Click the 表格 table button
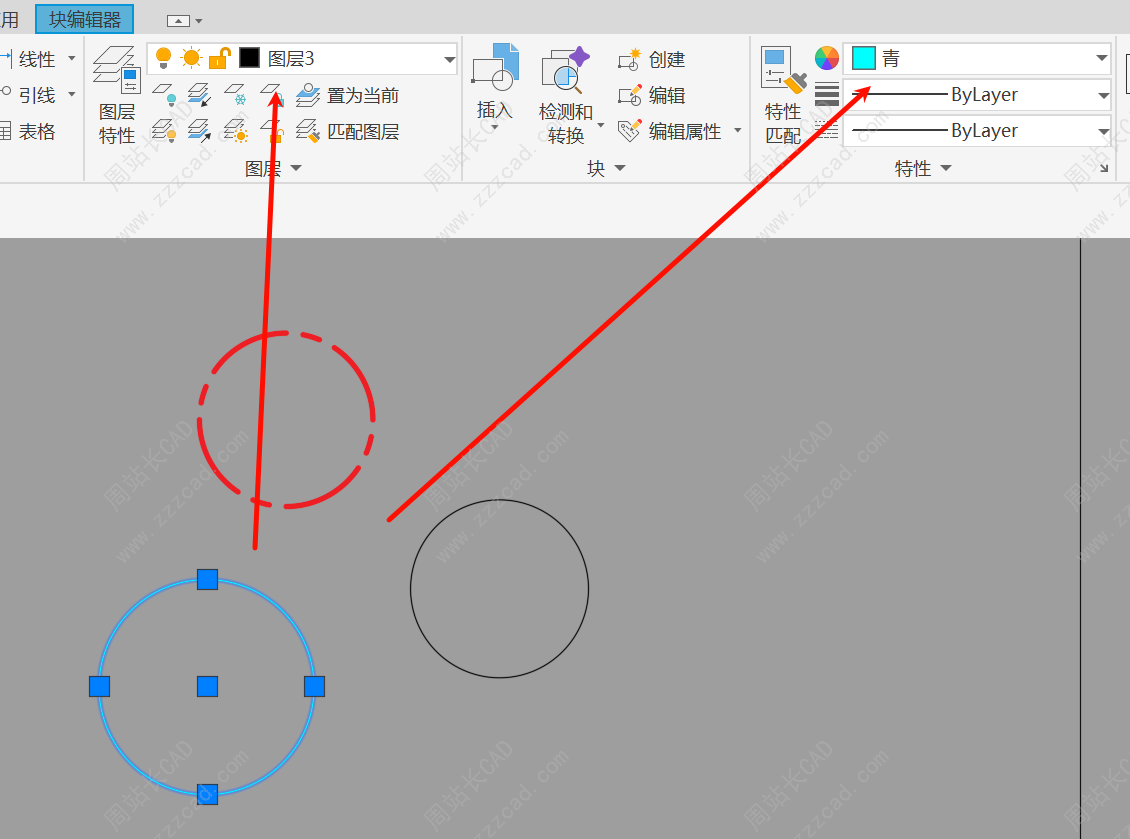This screenshot has height=839, width=1130. (x=30, y=131)
